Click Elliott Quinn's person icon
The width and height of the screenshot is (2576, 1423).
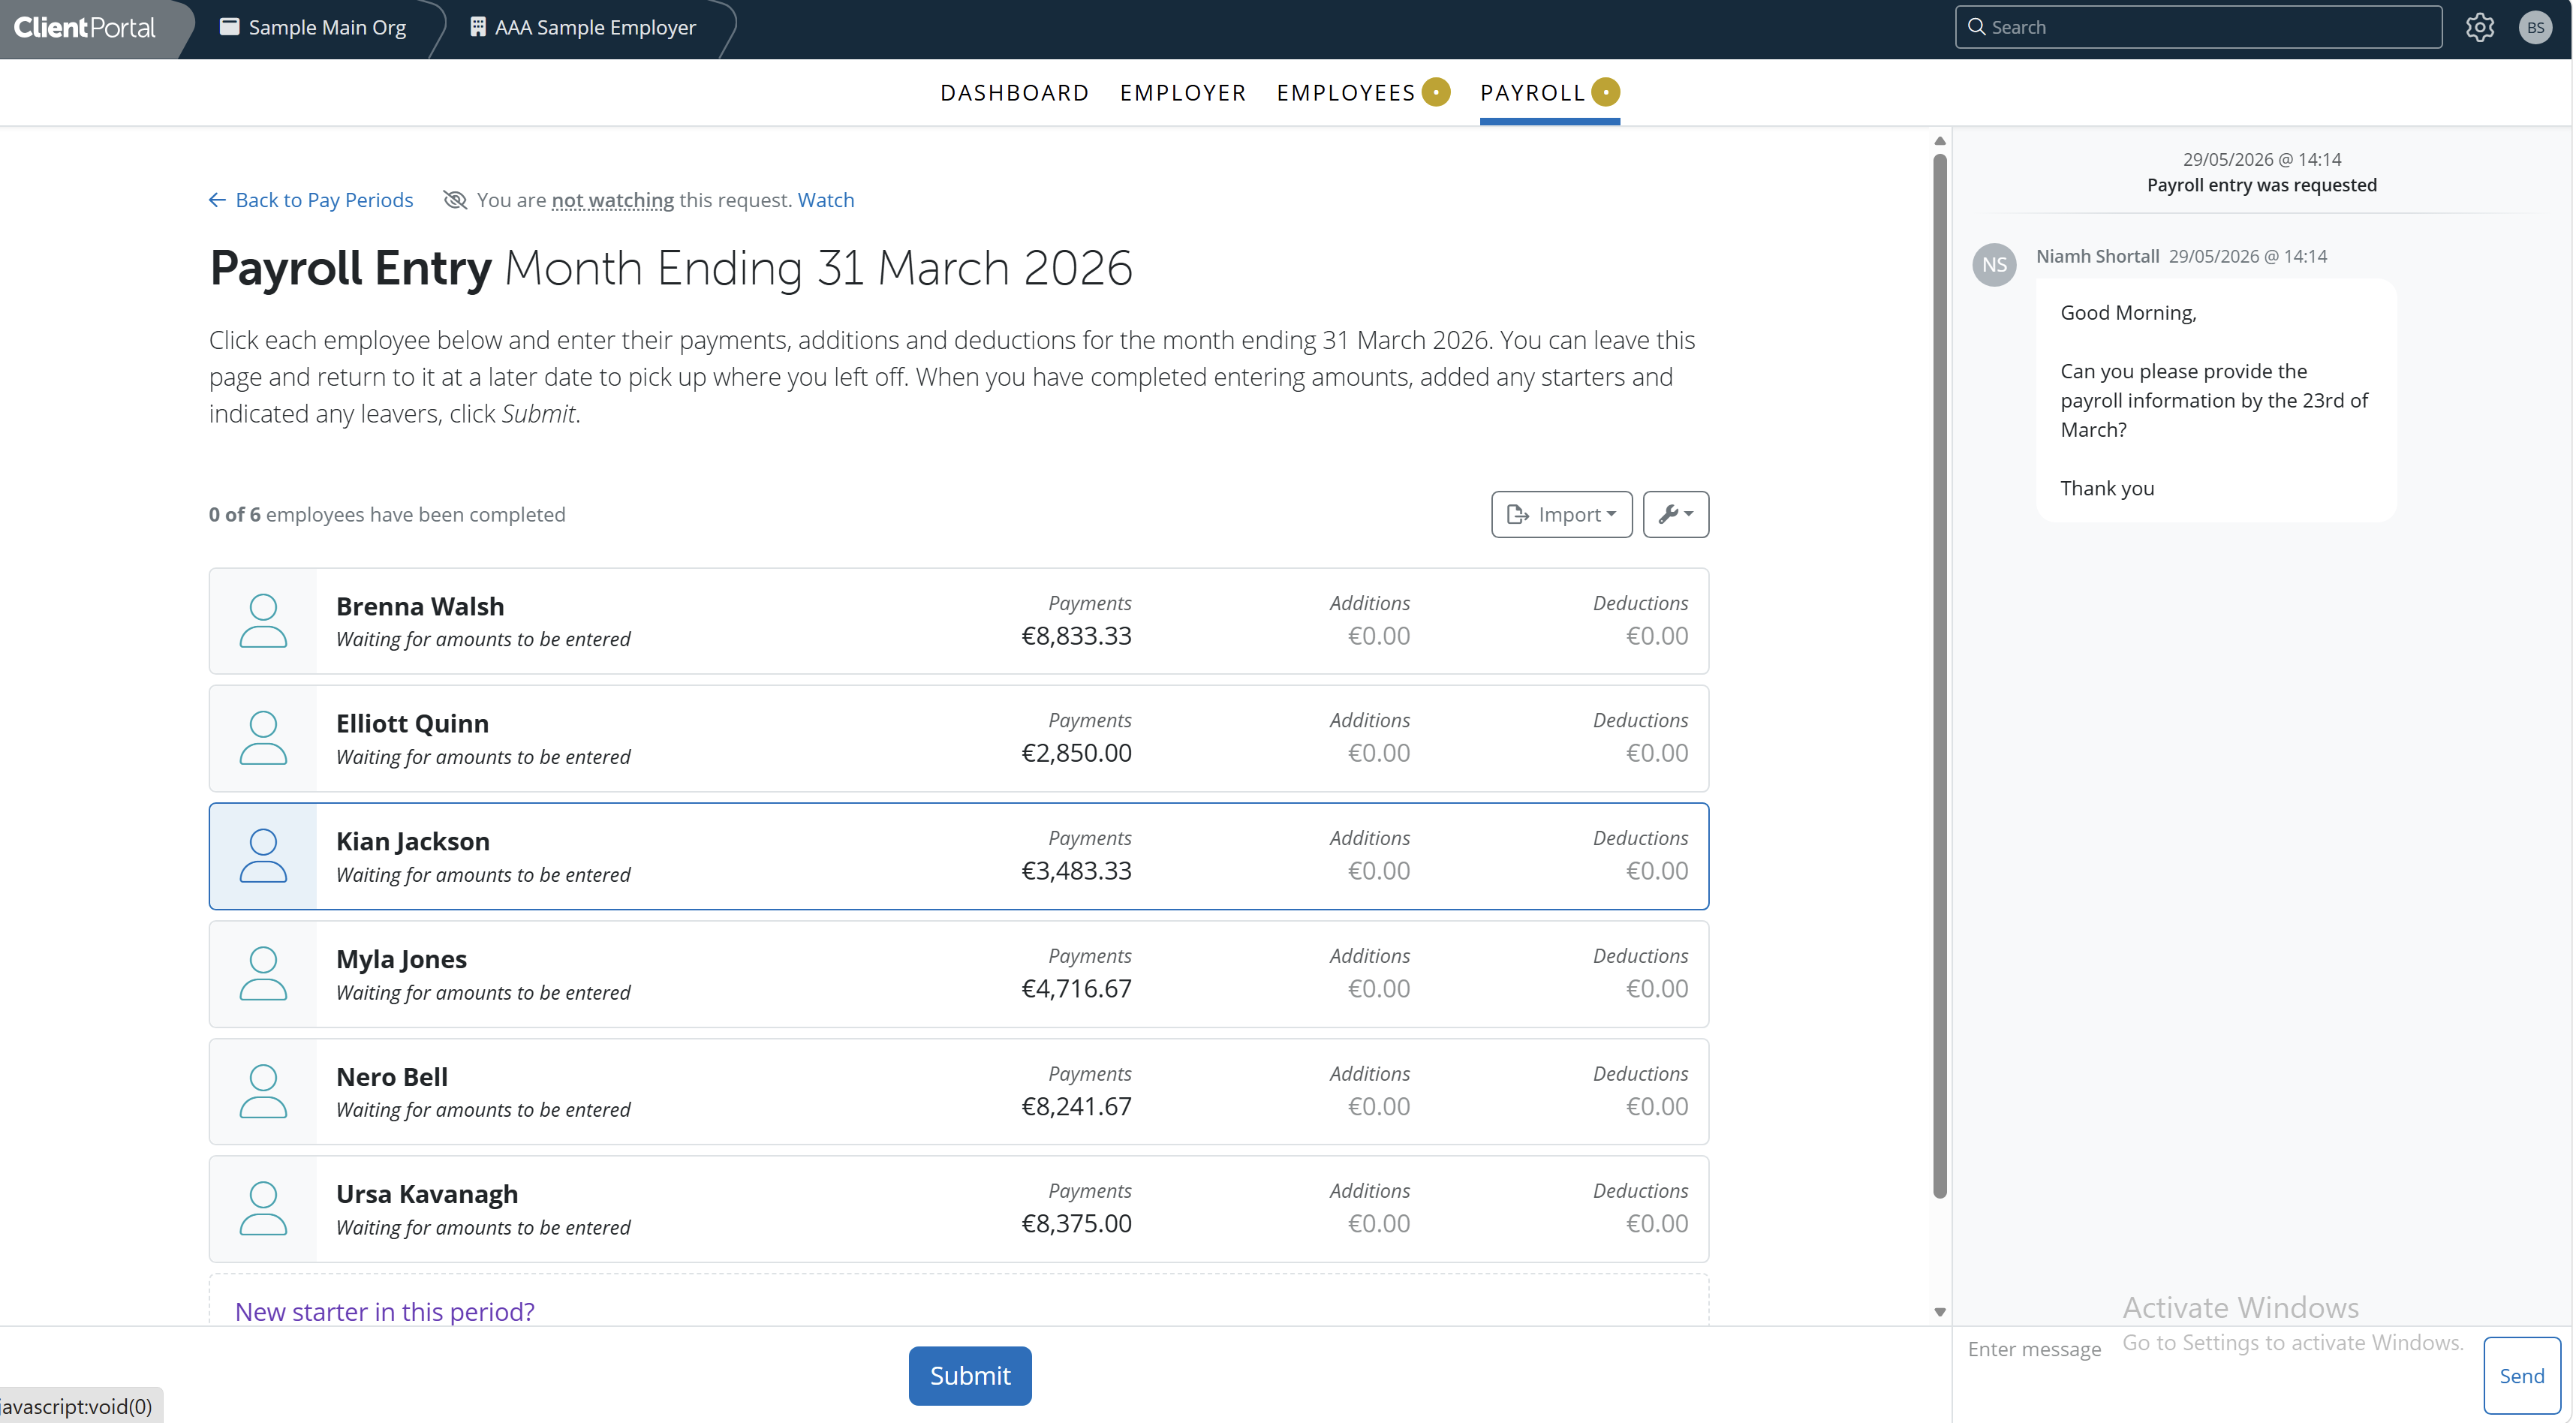pos(263,738)
